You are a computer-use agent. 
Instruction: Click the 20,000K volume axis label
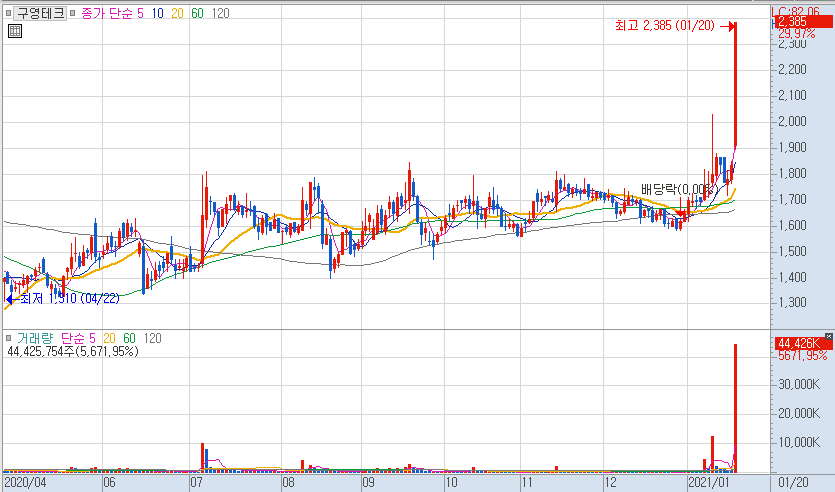click(x=799, y=413)
